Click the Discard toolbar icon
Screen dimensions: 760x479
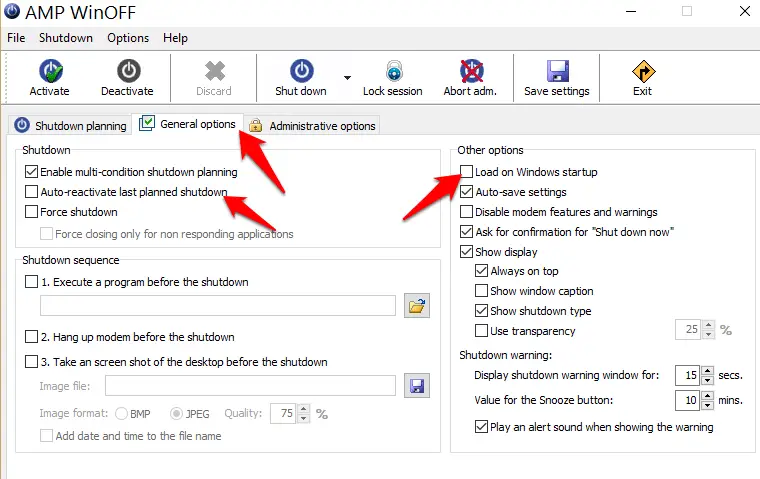214,71
